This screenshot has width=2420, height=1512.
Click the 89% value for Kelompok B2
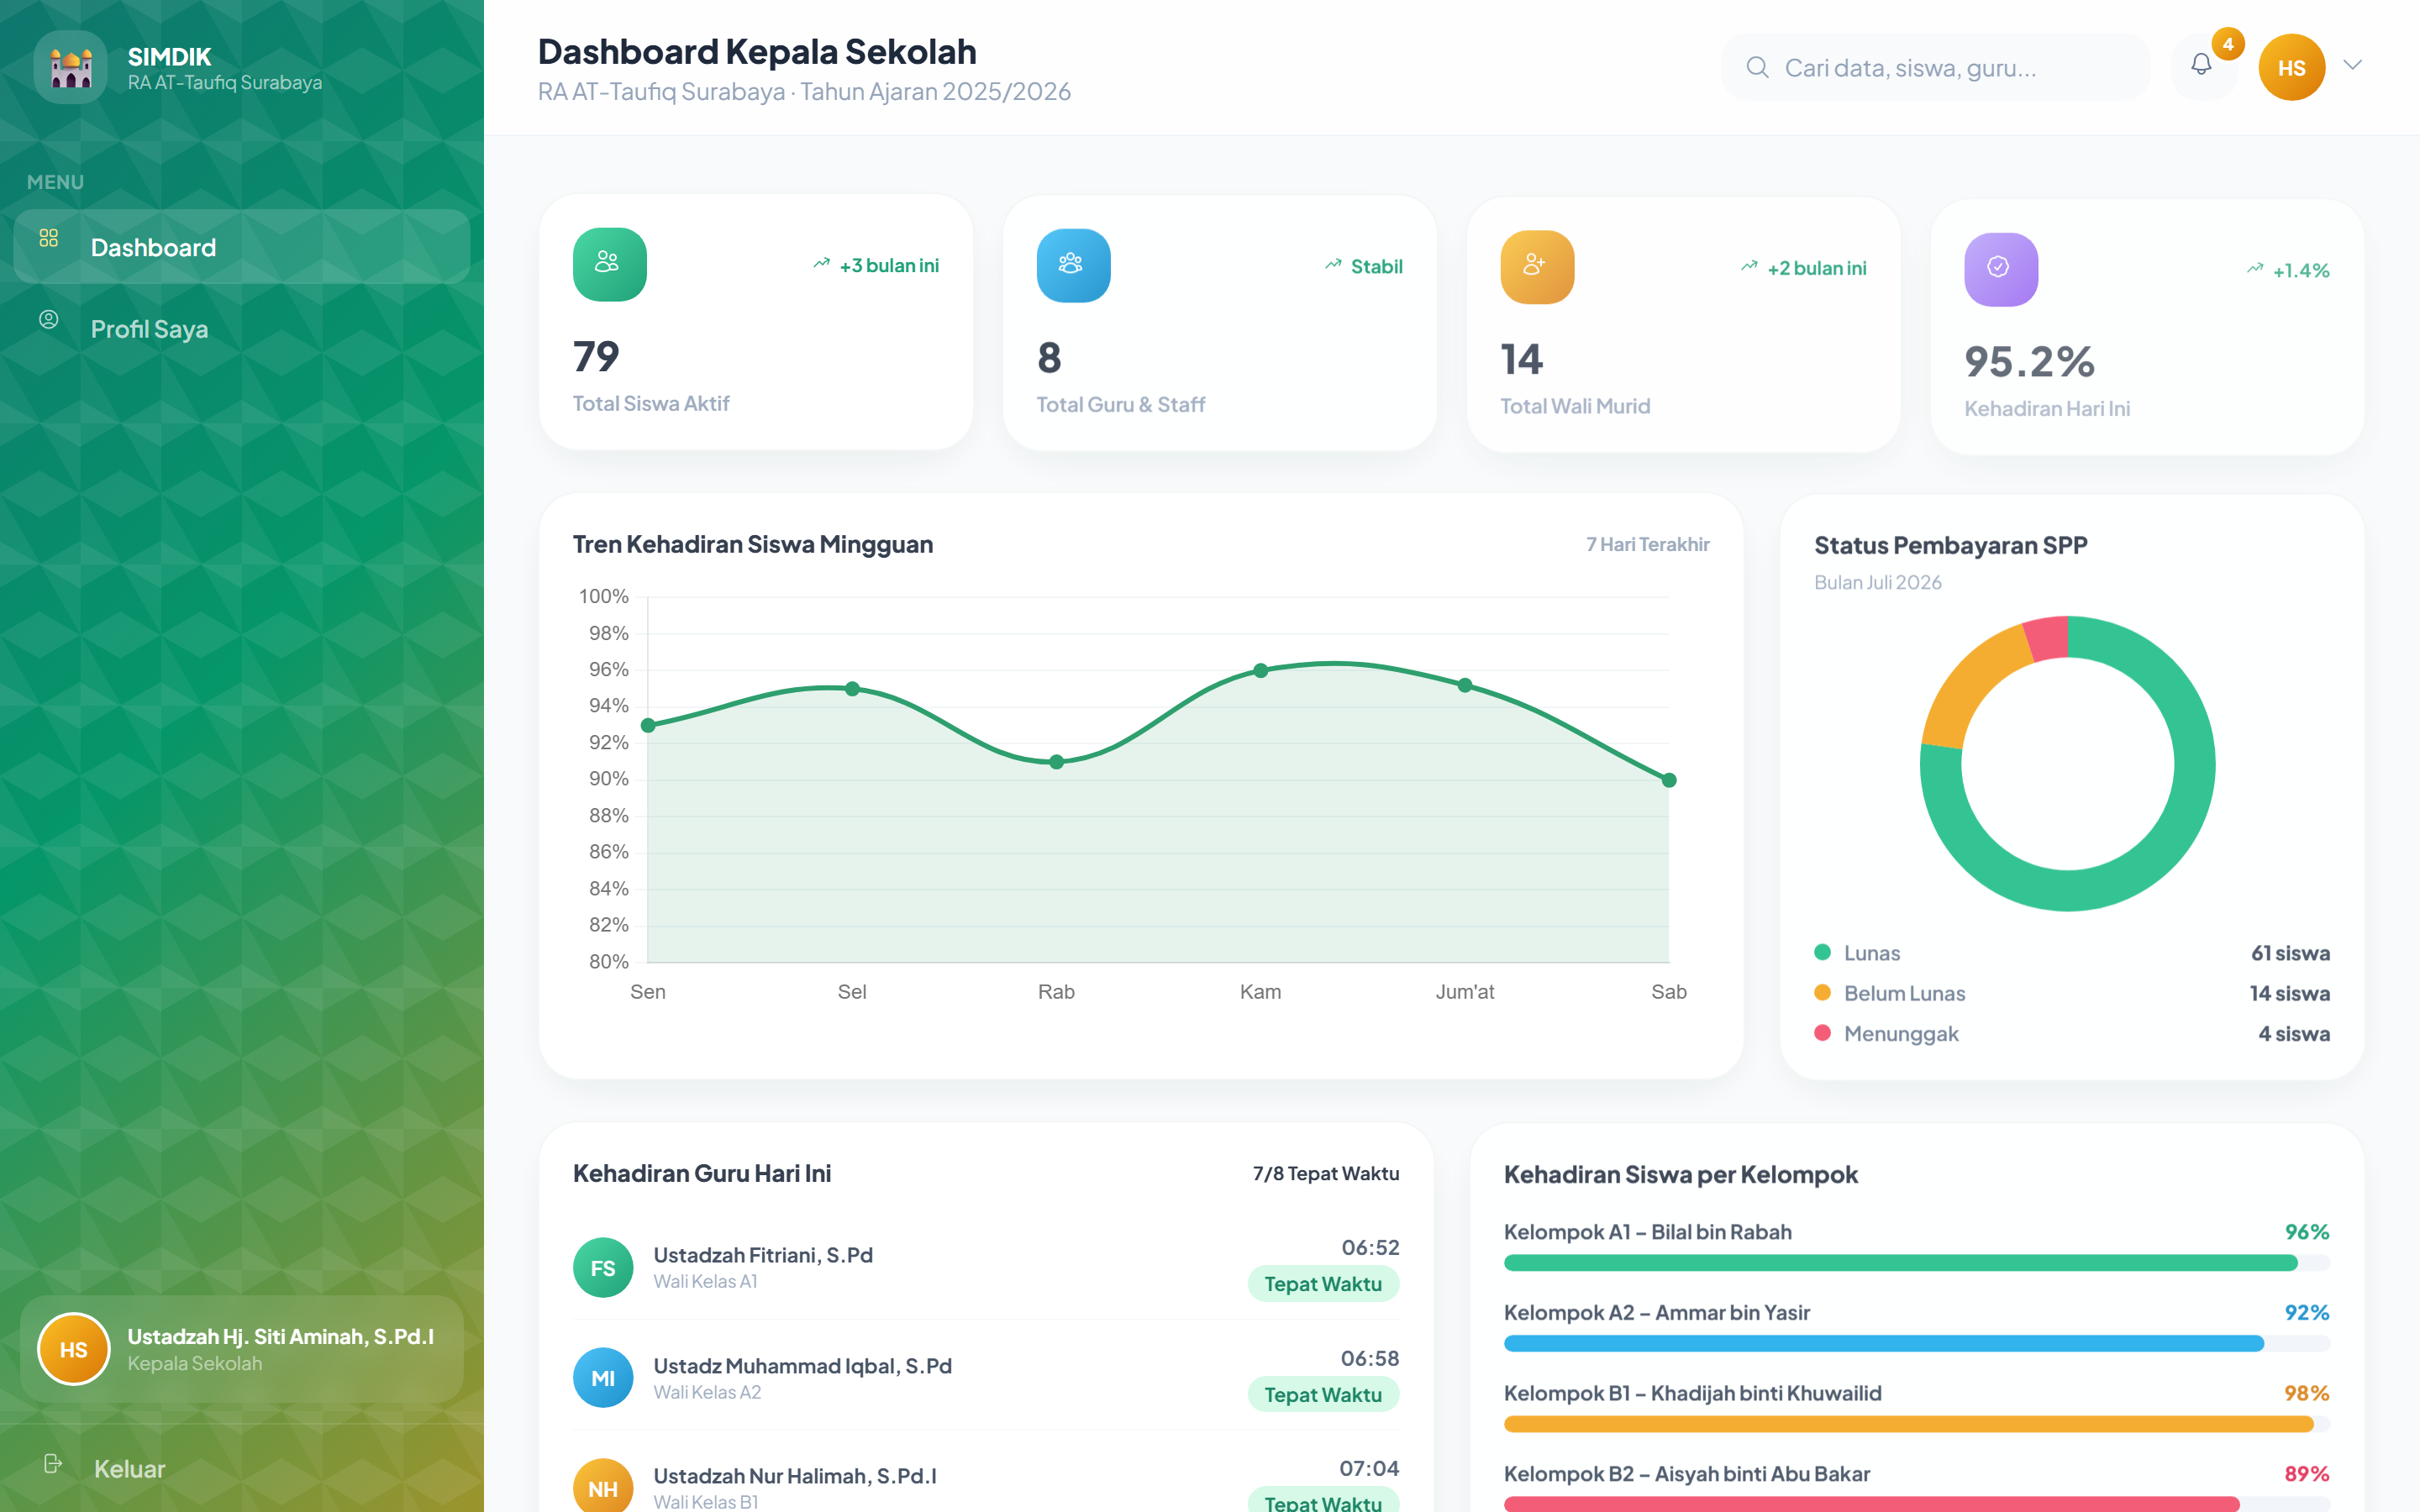pyautogui.click(x=2306, y=1473)
